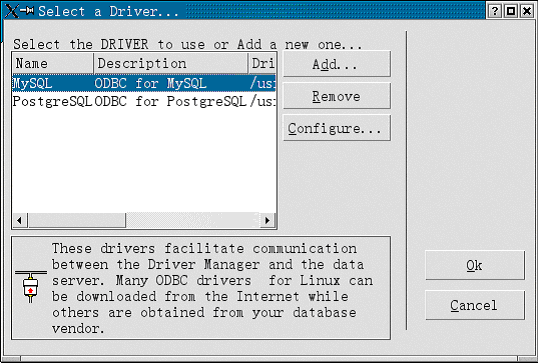Click the horizontal scrollbar thumb in driver list
The width and height of the screenshot is (538, 363).
pos(77,220)
